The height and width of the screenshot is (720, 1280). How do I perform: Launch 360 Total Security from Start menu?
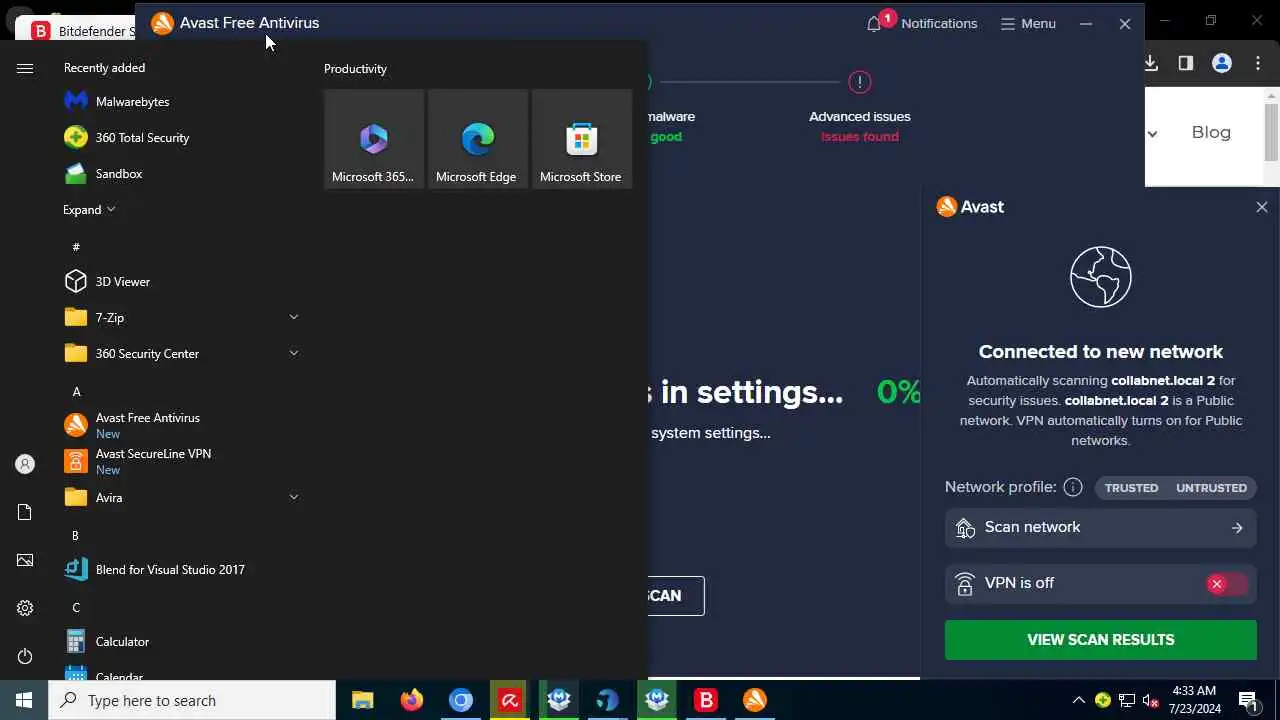click(180, 137)
